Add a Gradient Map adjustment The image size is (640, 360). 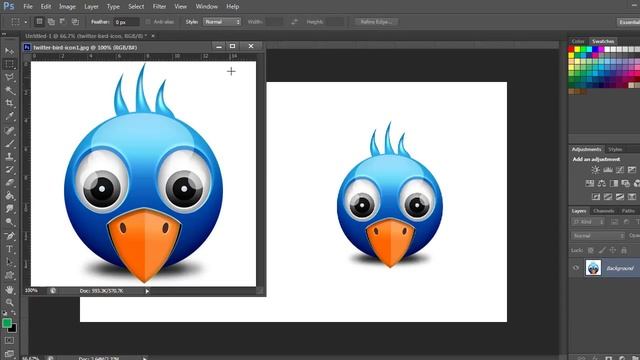(631, 197)
